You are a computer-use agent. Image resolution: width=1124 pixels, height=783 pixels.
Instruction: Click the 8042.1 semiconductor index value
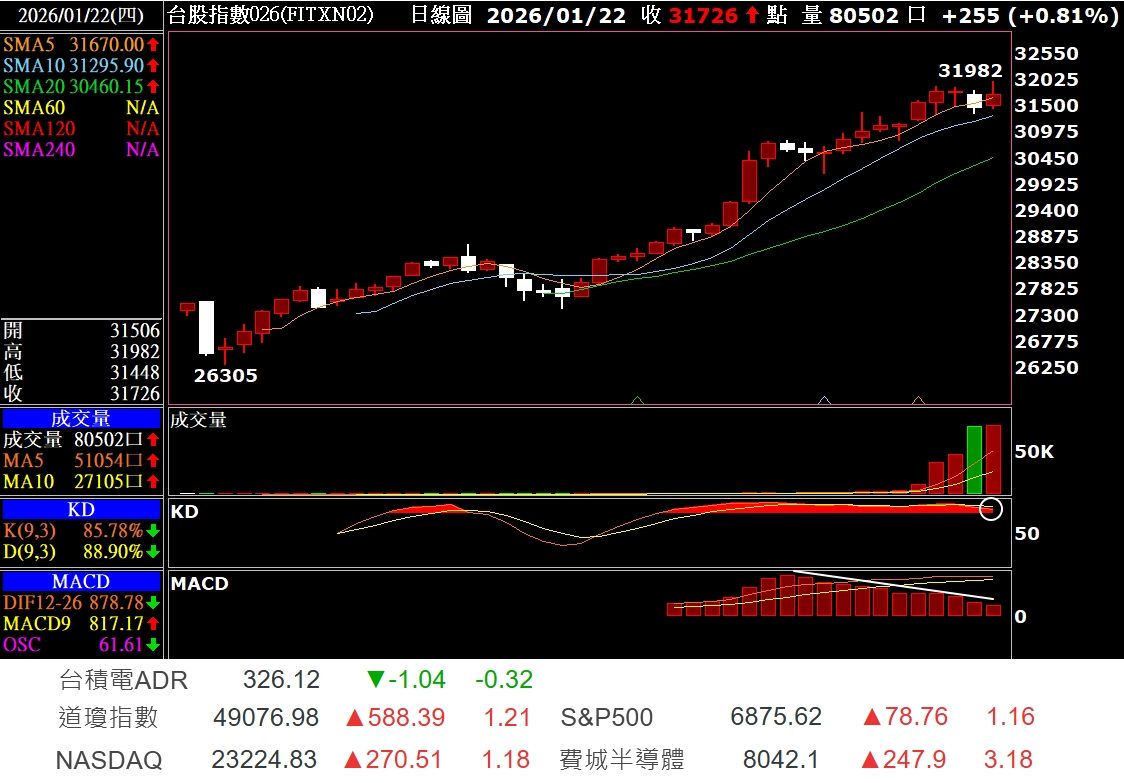[781, 759]
